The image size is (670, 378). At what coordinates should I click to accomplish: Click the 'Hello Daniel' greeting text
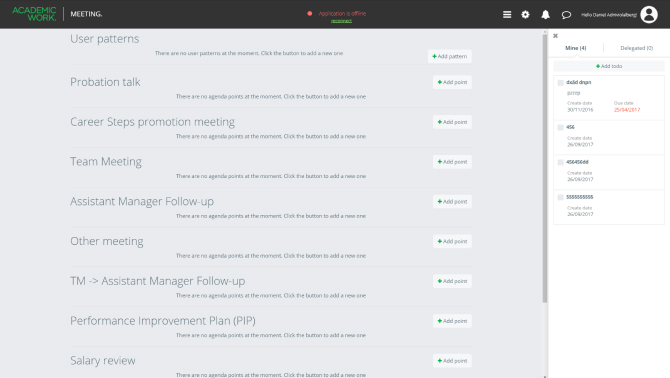608,15
